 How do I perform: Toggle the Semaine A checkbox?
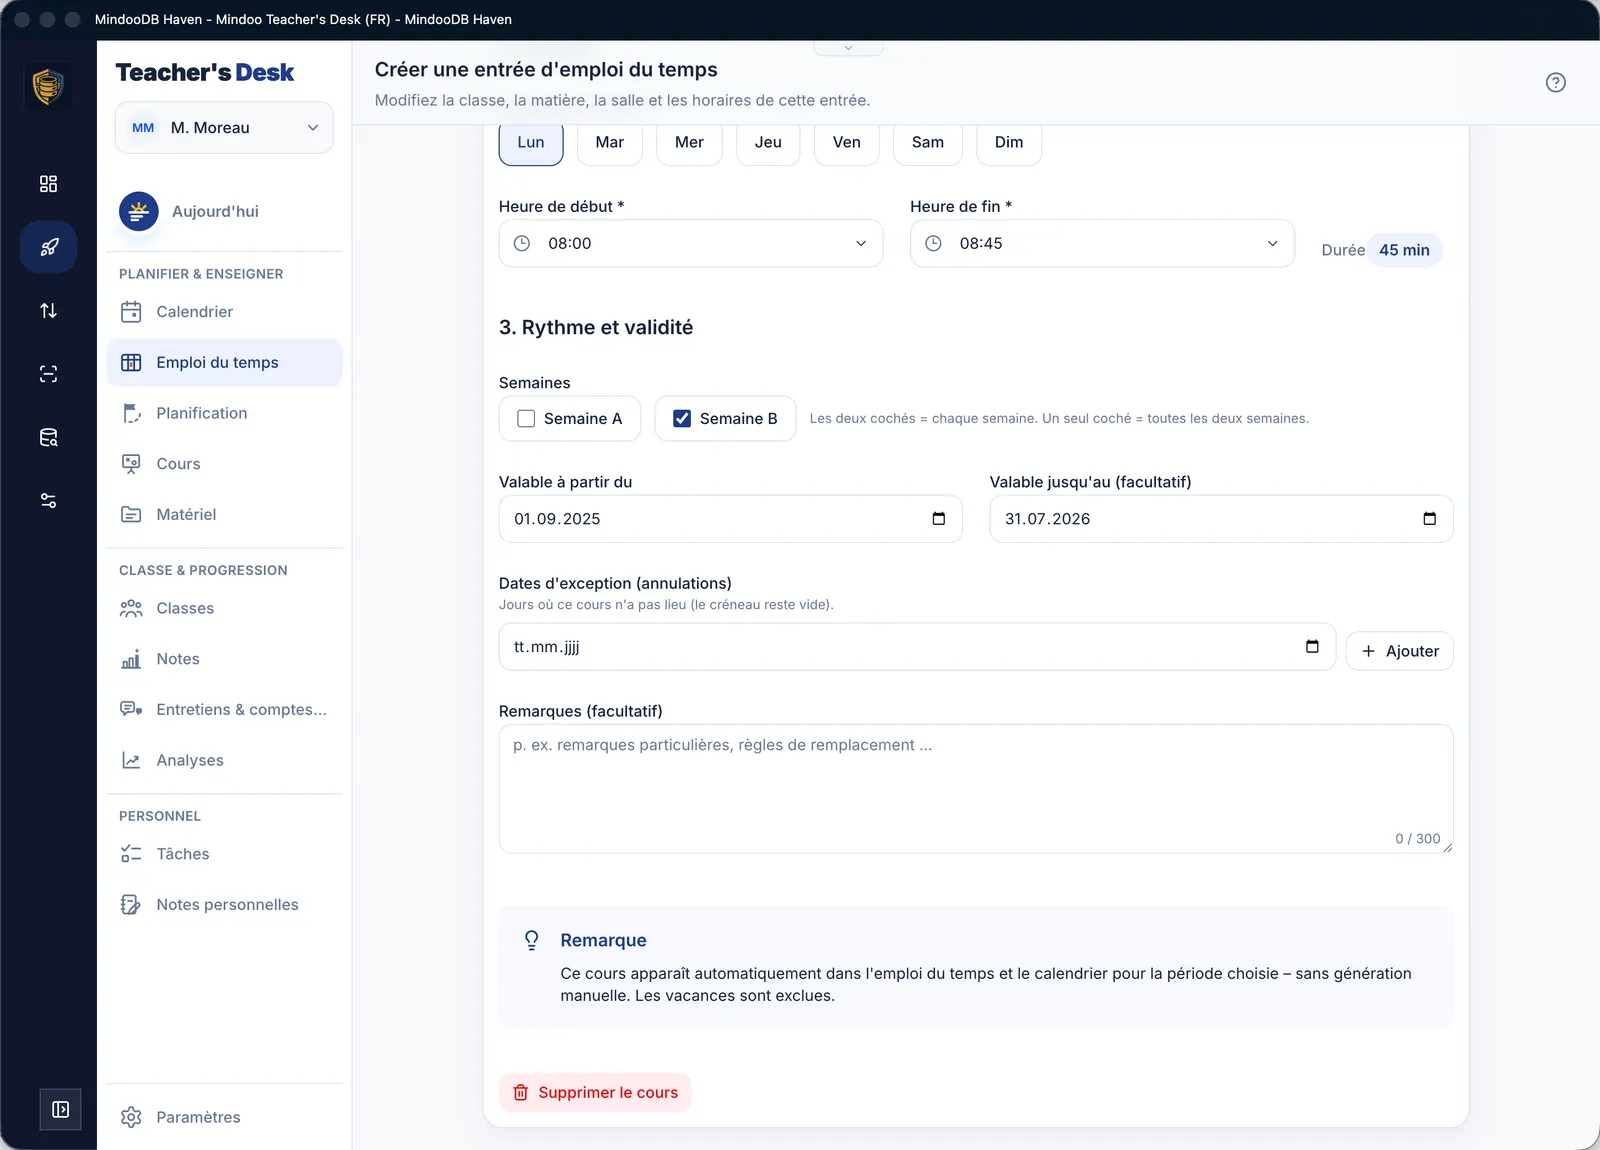click(526, 418)
